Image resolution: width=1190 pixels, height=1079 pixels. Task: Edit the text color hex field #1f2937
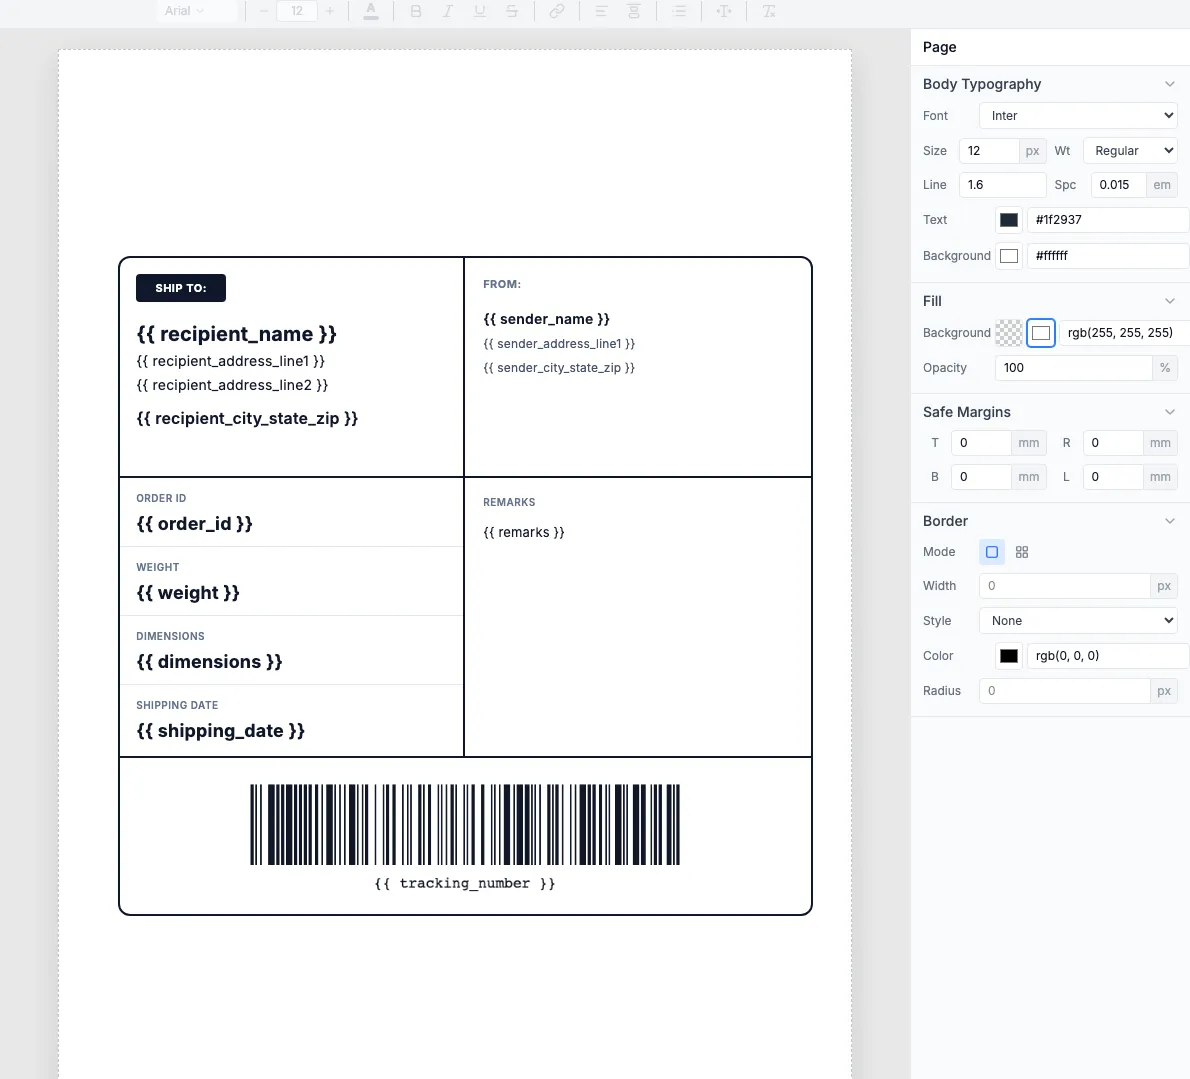pos(1107,219)
